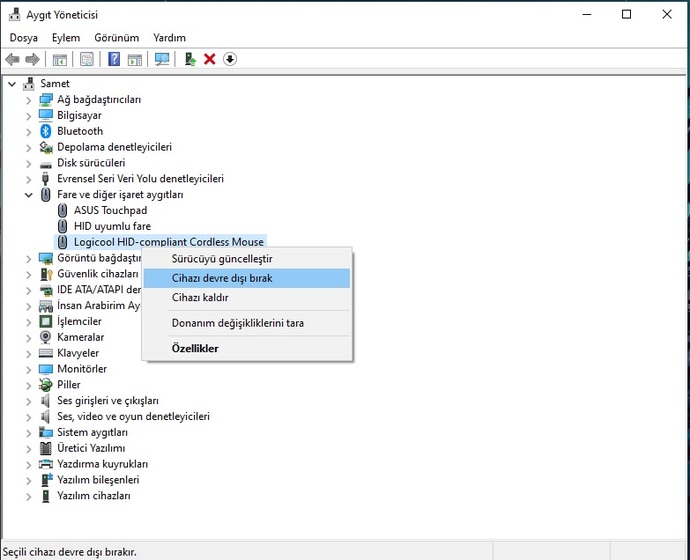Image resolution: width=690 pixels, height=560 pixels.
Task: Click the ASUS Touchpad mouse icon
Action: point(62,210)
